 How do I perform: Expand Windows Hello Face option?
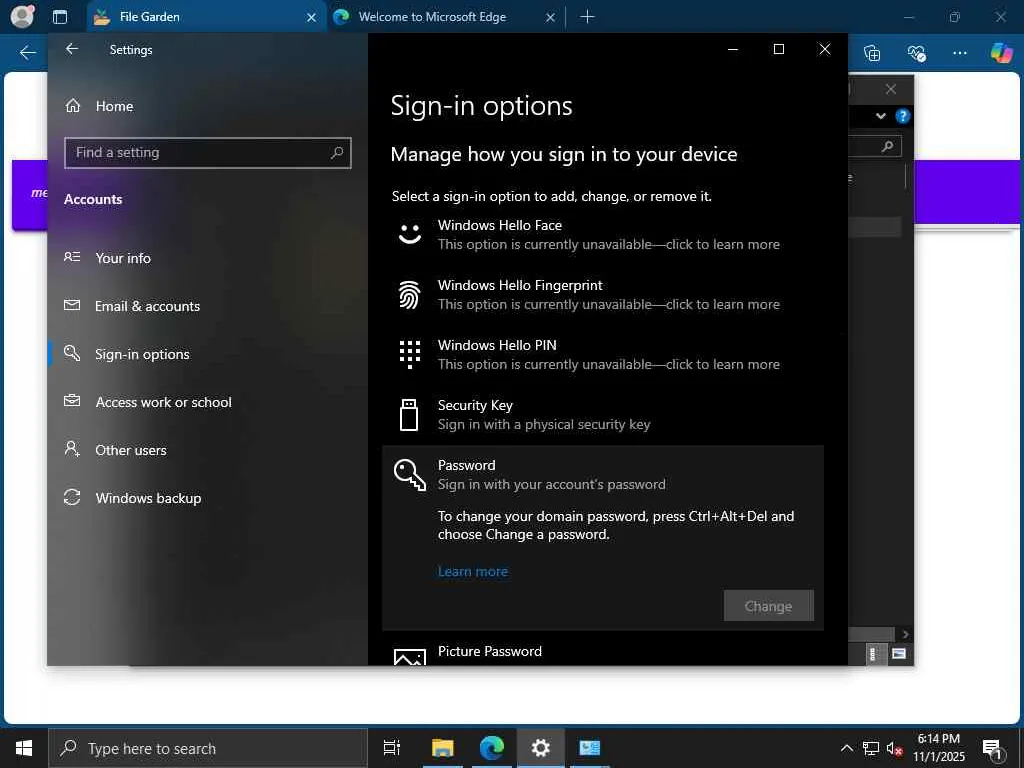[602, 234]
